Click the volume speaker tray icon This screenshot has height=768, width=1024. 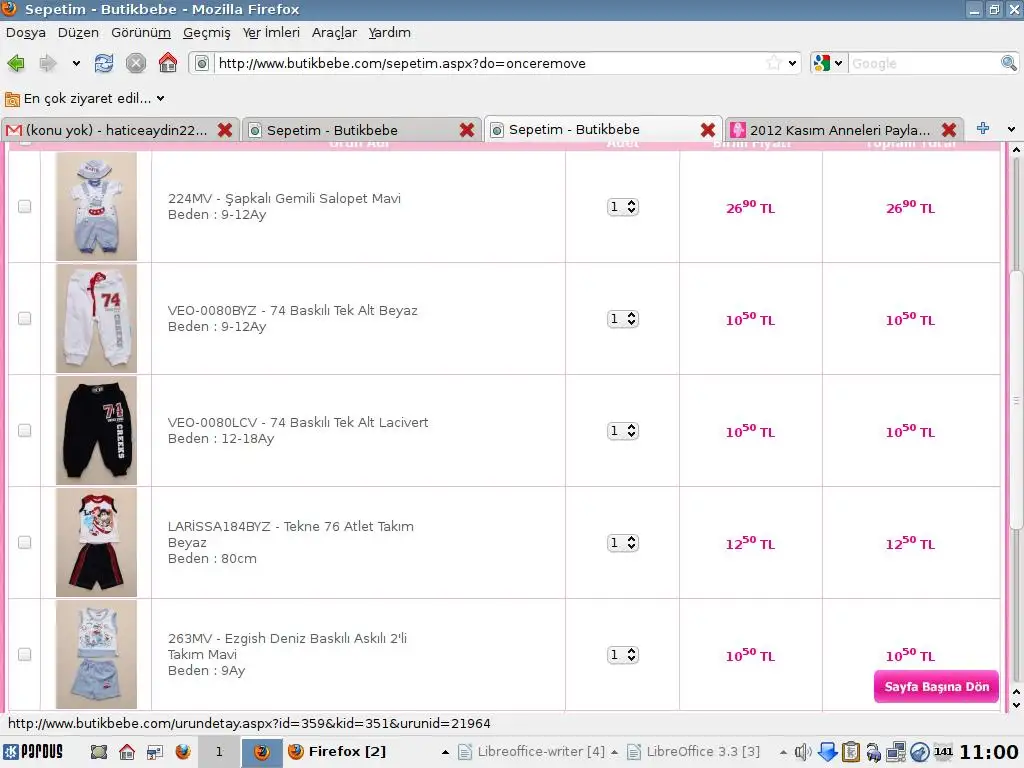pyautogui.click(x=803, y=752)
